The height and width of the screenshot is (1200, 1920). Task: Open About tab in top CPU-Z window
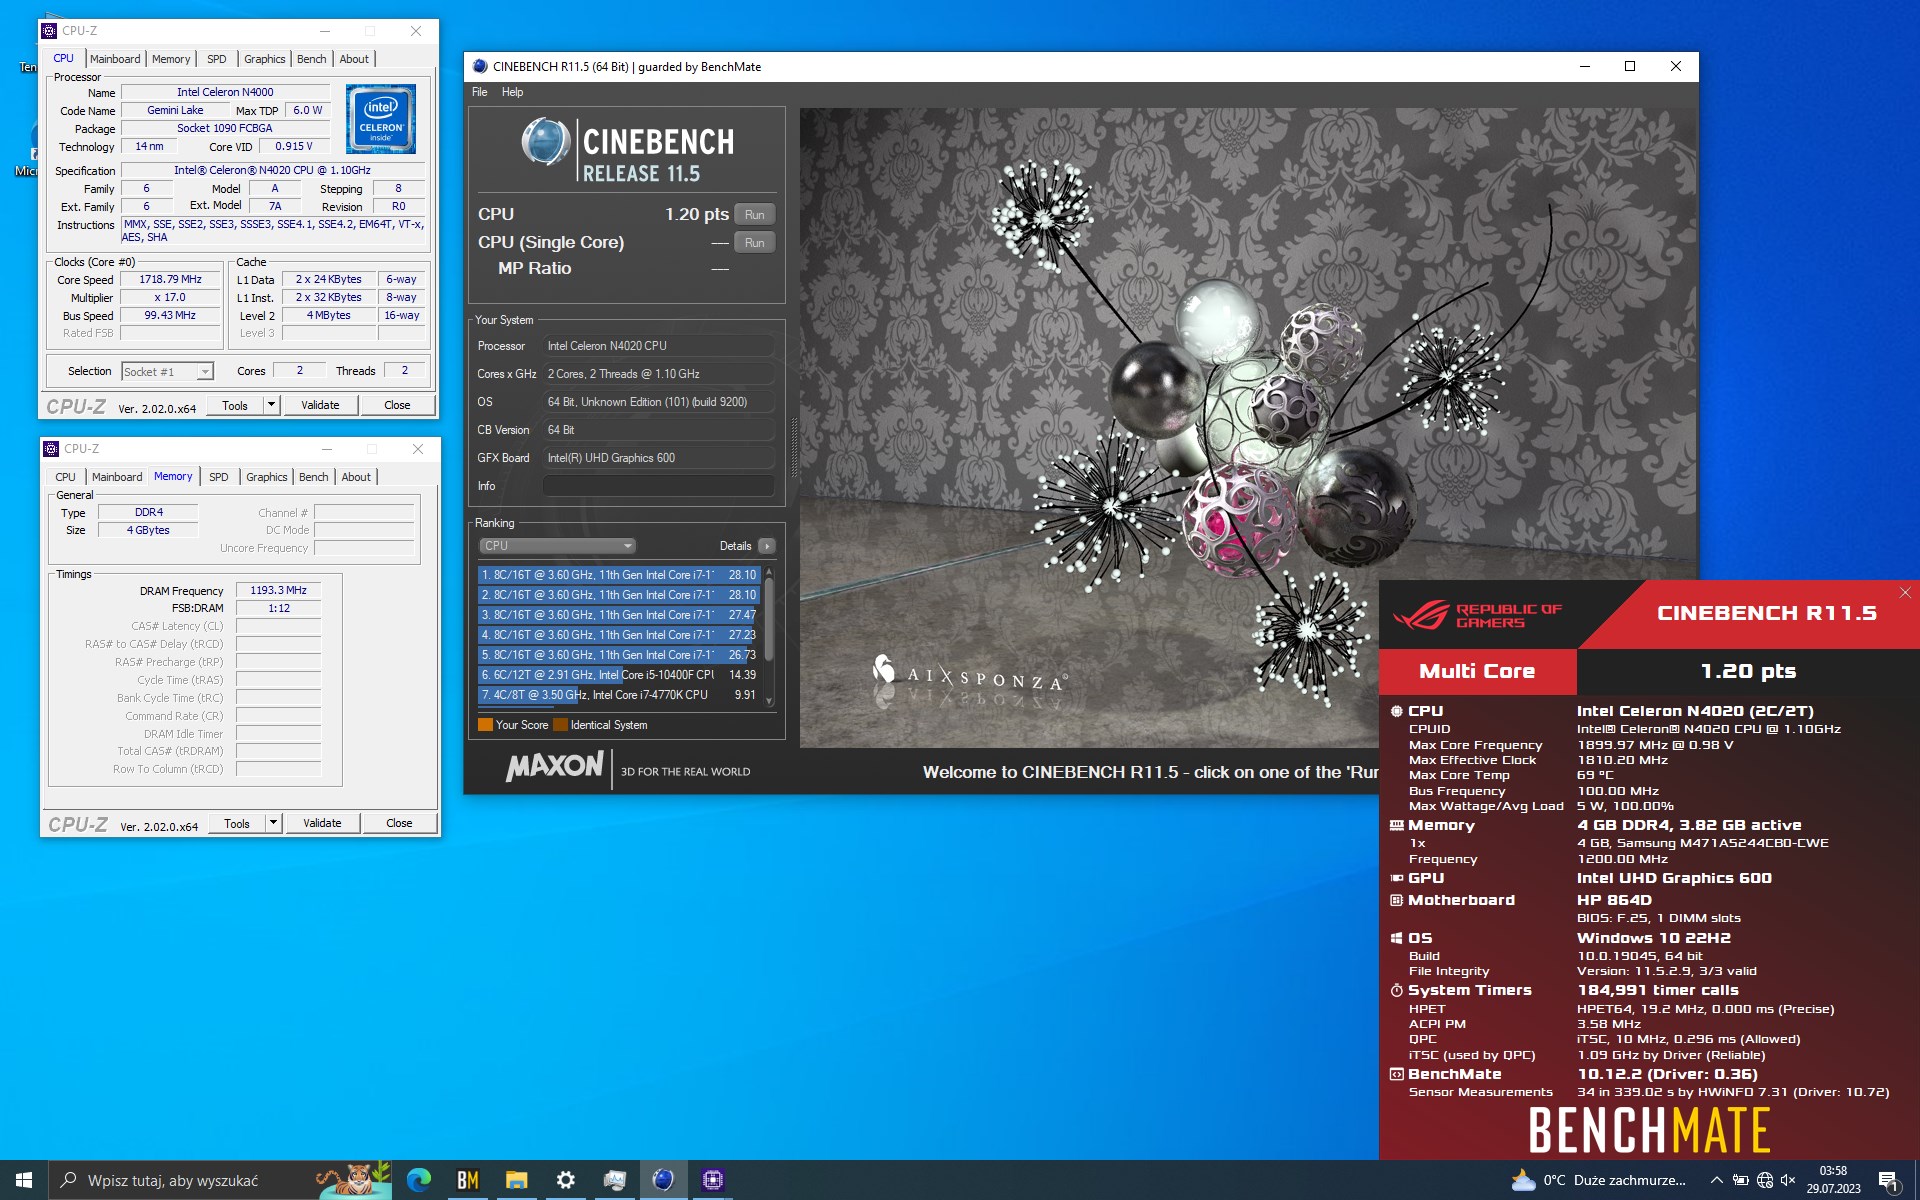point(354,59)
